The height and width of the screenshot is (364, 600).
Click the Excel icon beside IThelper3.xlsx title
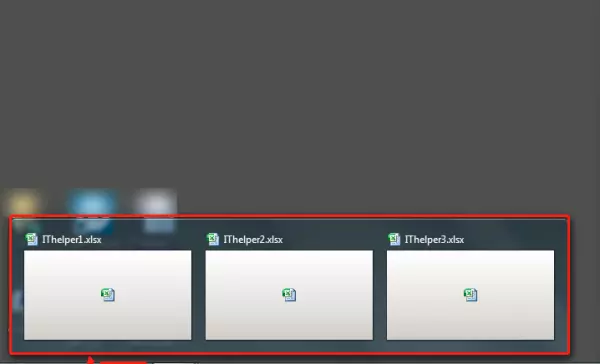click(394, 240)
